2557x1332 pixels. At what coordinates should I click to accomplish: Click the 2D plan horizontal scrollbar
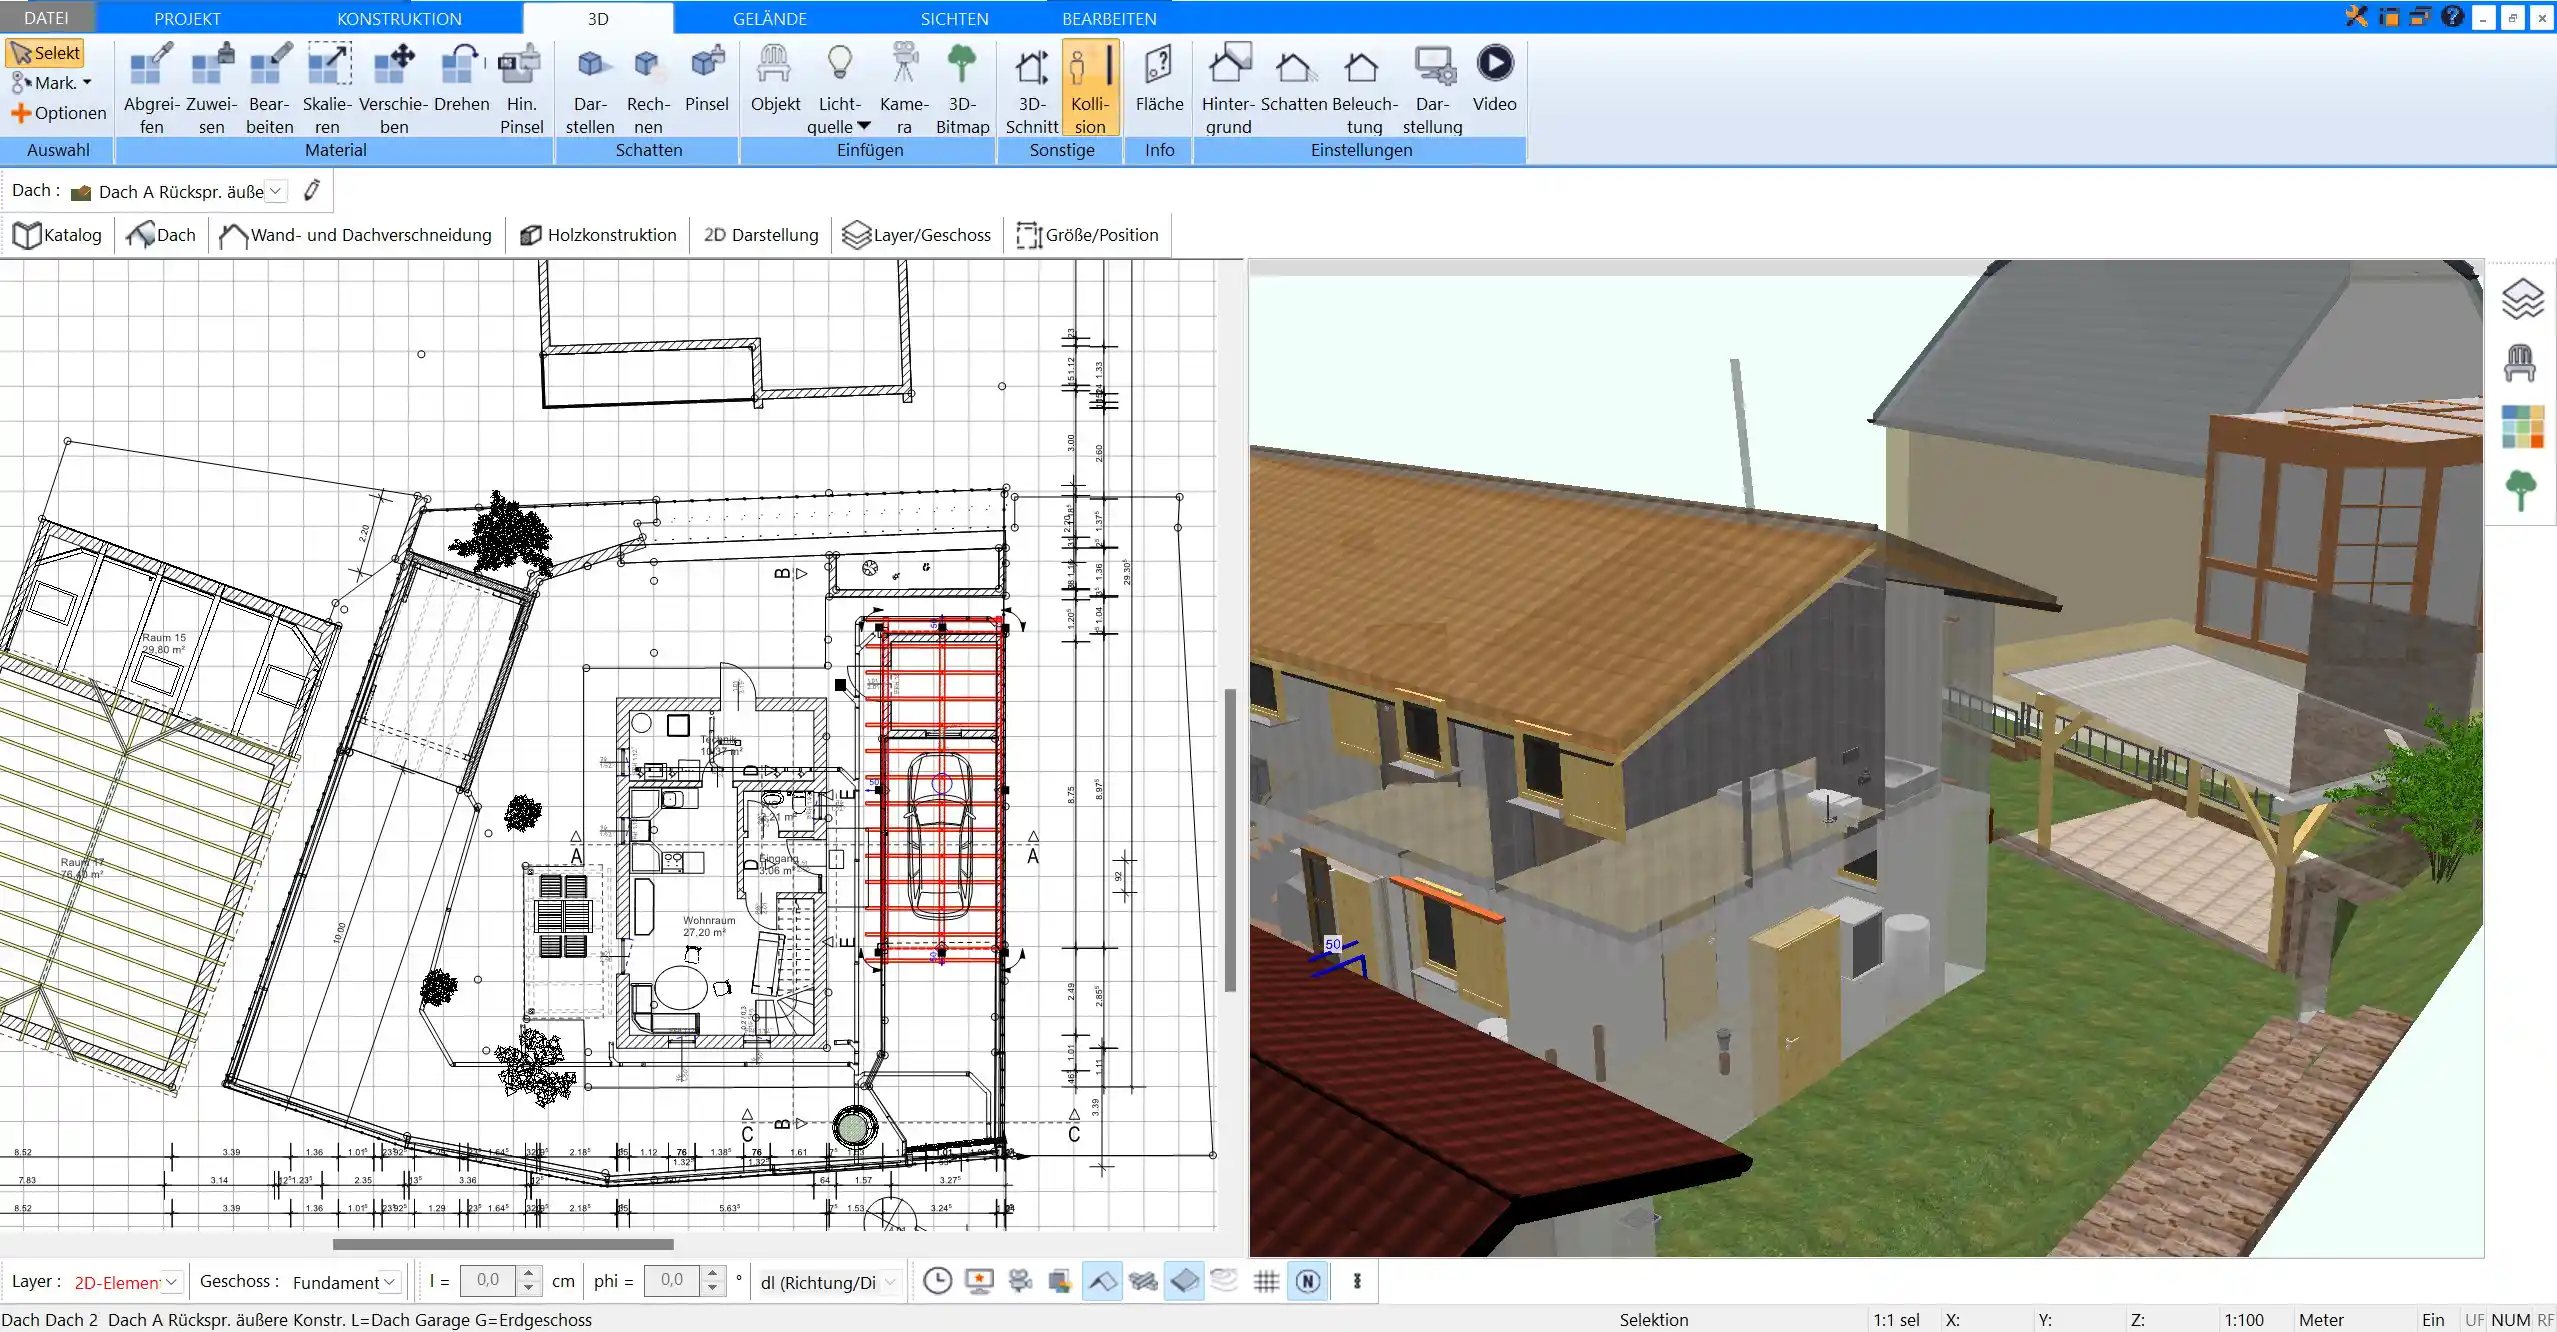(503, 1244)
